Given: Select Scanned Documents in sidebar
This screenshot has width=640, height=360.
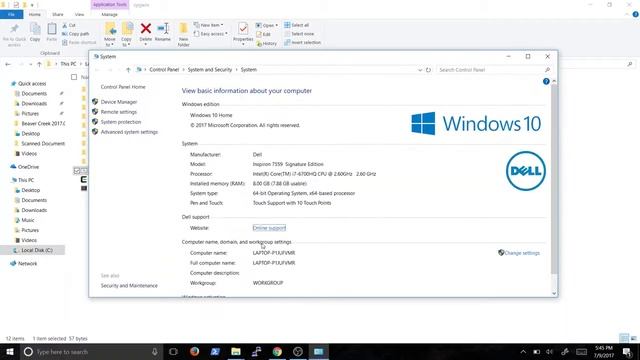Looking at the screenshot, I should [x=40, y=144].
